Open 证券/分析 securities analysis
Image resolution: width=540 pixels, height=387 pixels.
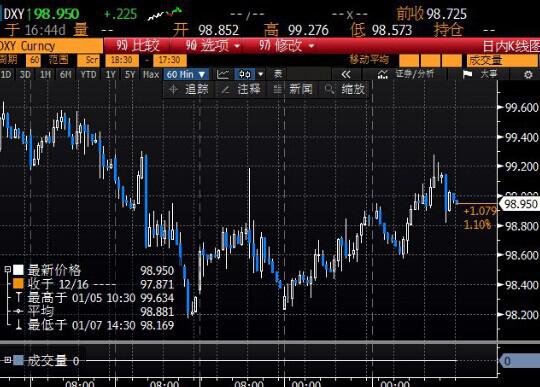(x=406, y=74)
